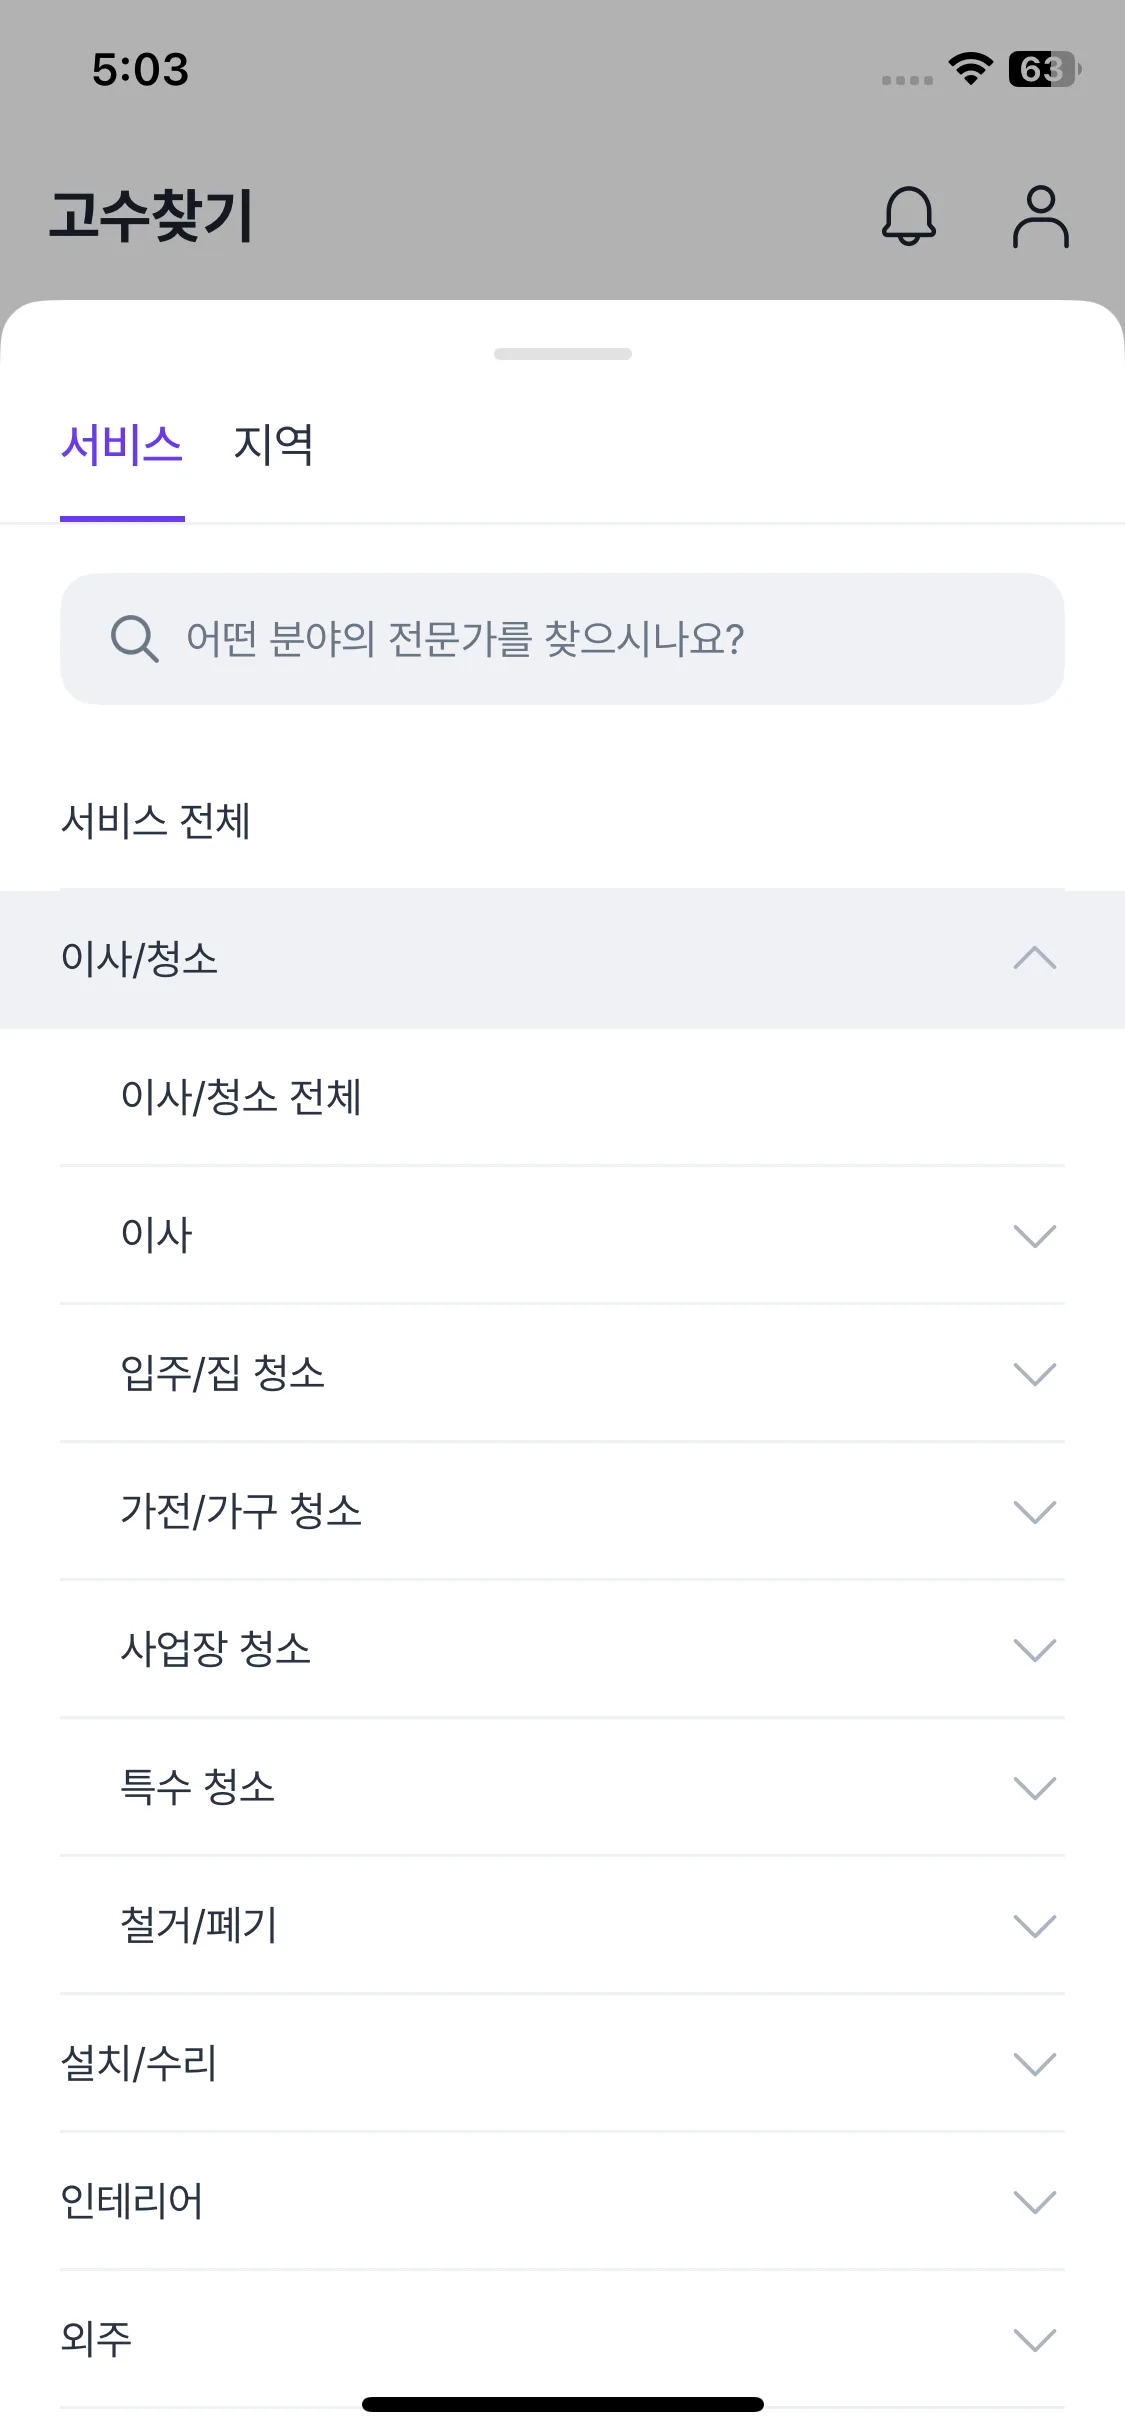This screenshot has width=1125, height=2436.
Task: Tap the bottom sheet drag handle
Action: [563, 354]
